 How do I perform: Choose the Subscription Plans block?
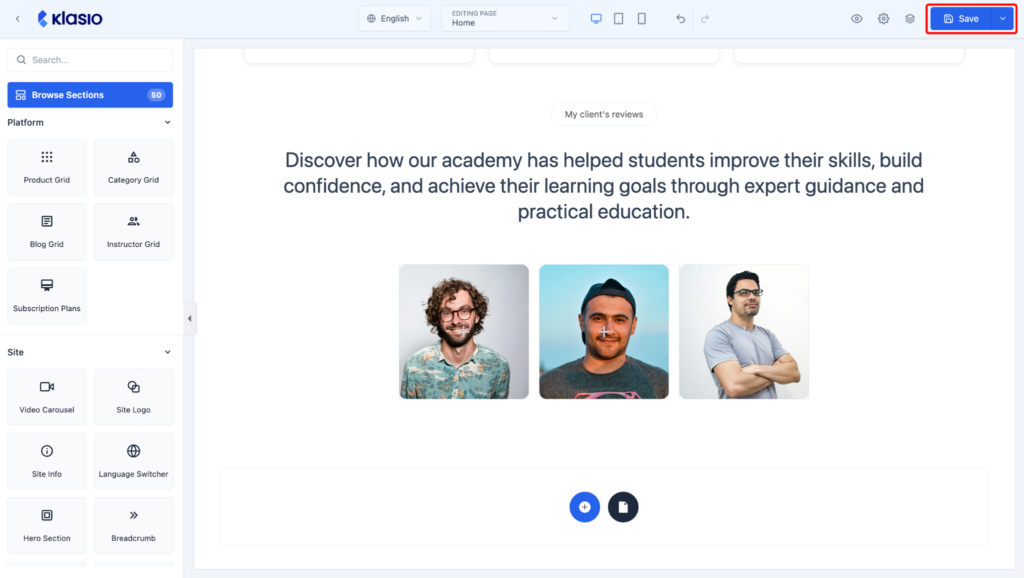coord(46,296)
